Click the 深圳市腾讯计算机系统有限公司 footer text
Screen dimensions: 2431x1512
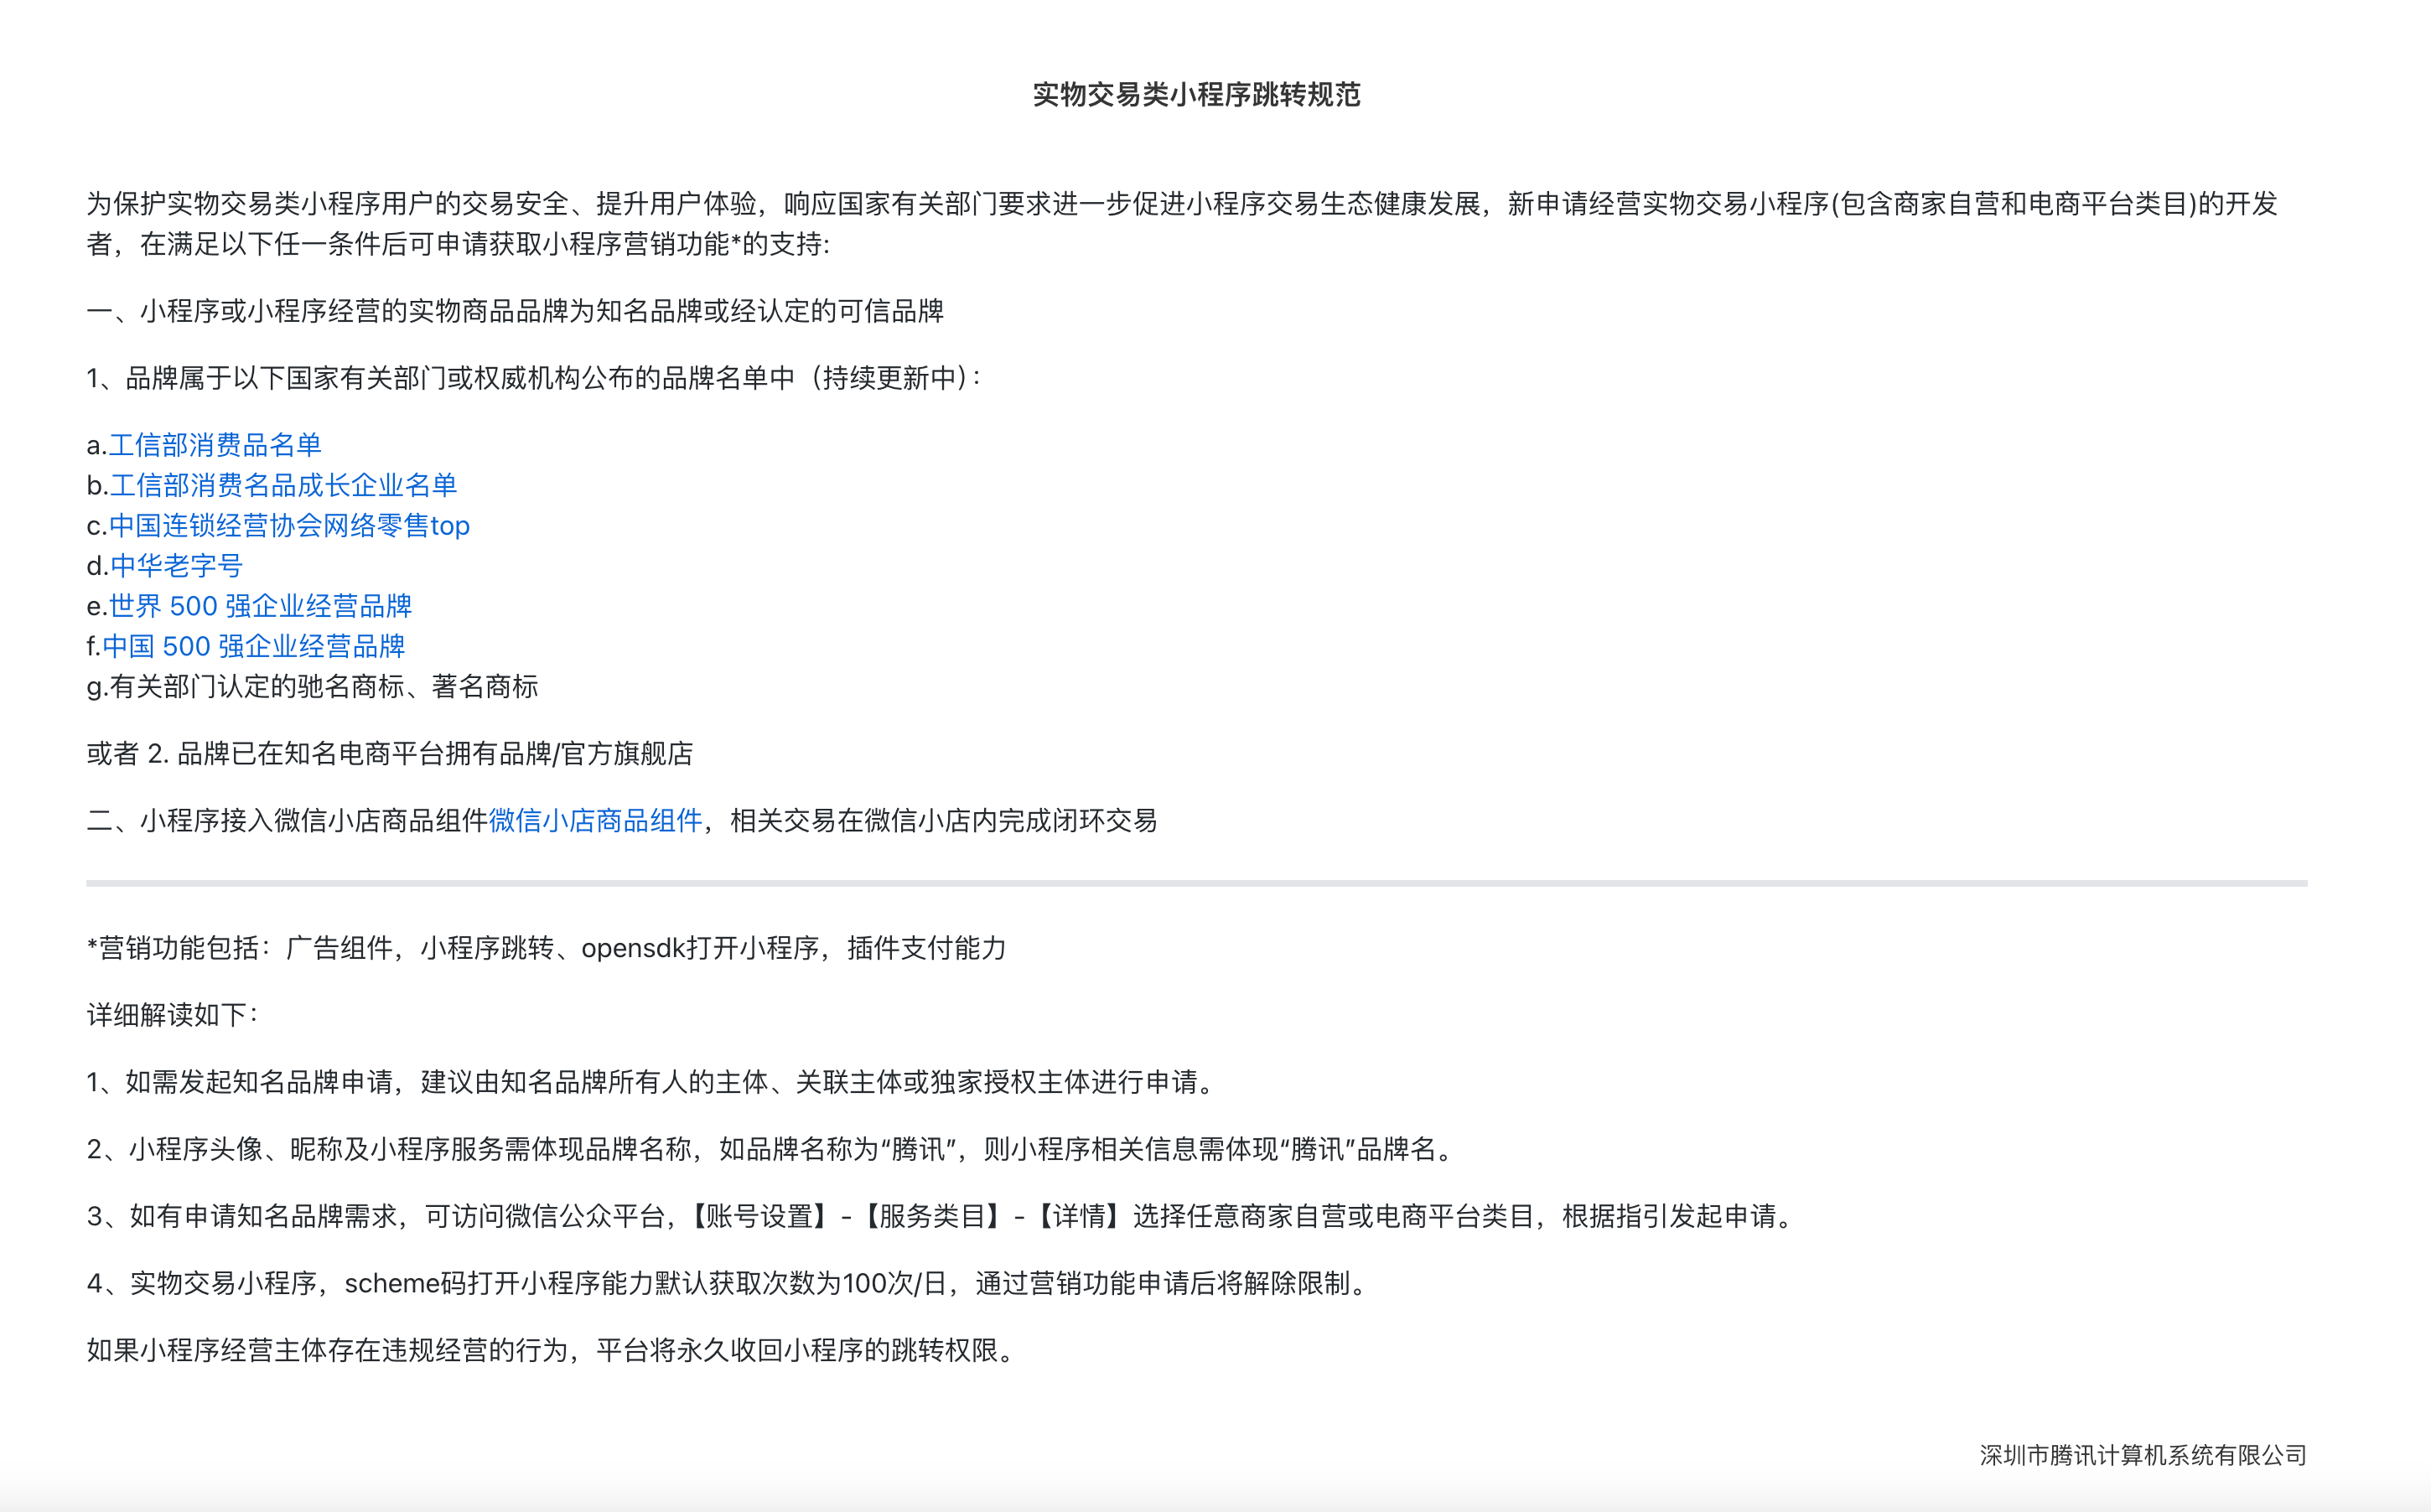(x=2142, y=1455)
